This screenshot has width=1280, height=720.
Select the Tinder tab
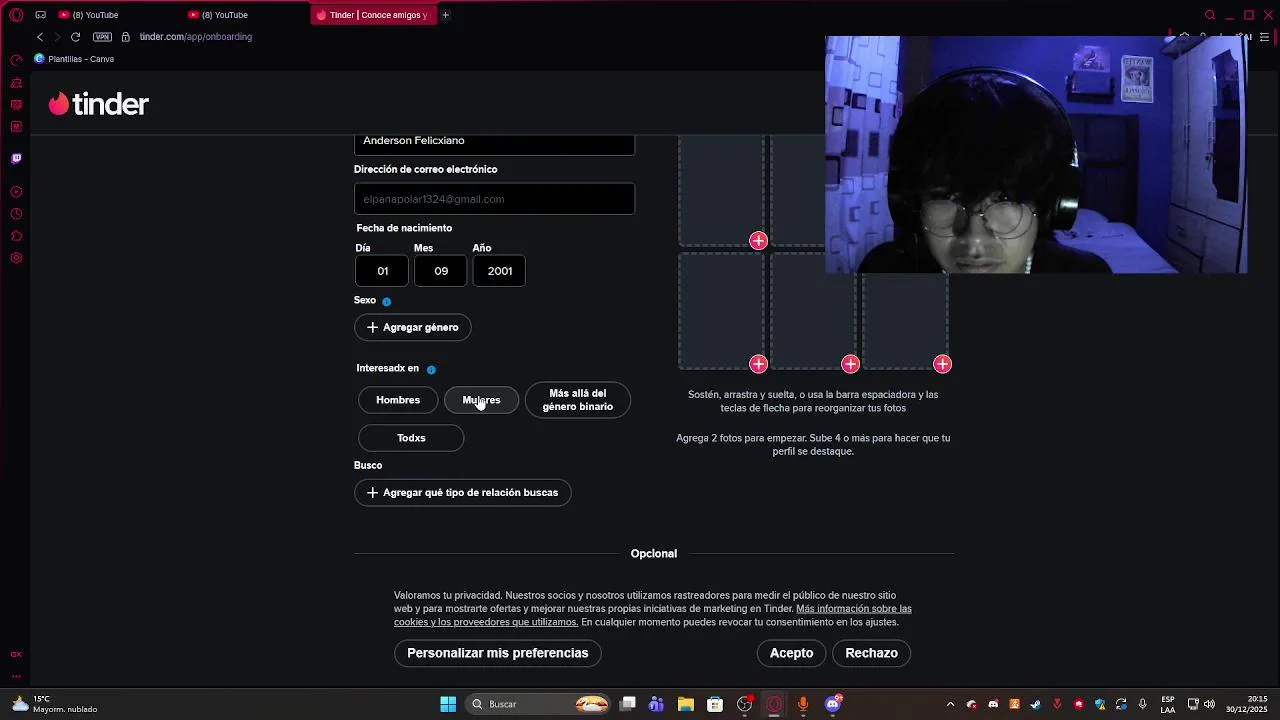coord(372,15)
